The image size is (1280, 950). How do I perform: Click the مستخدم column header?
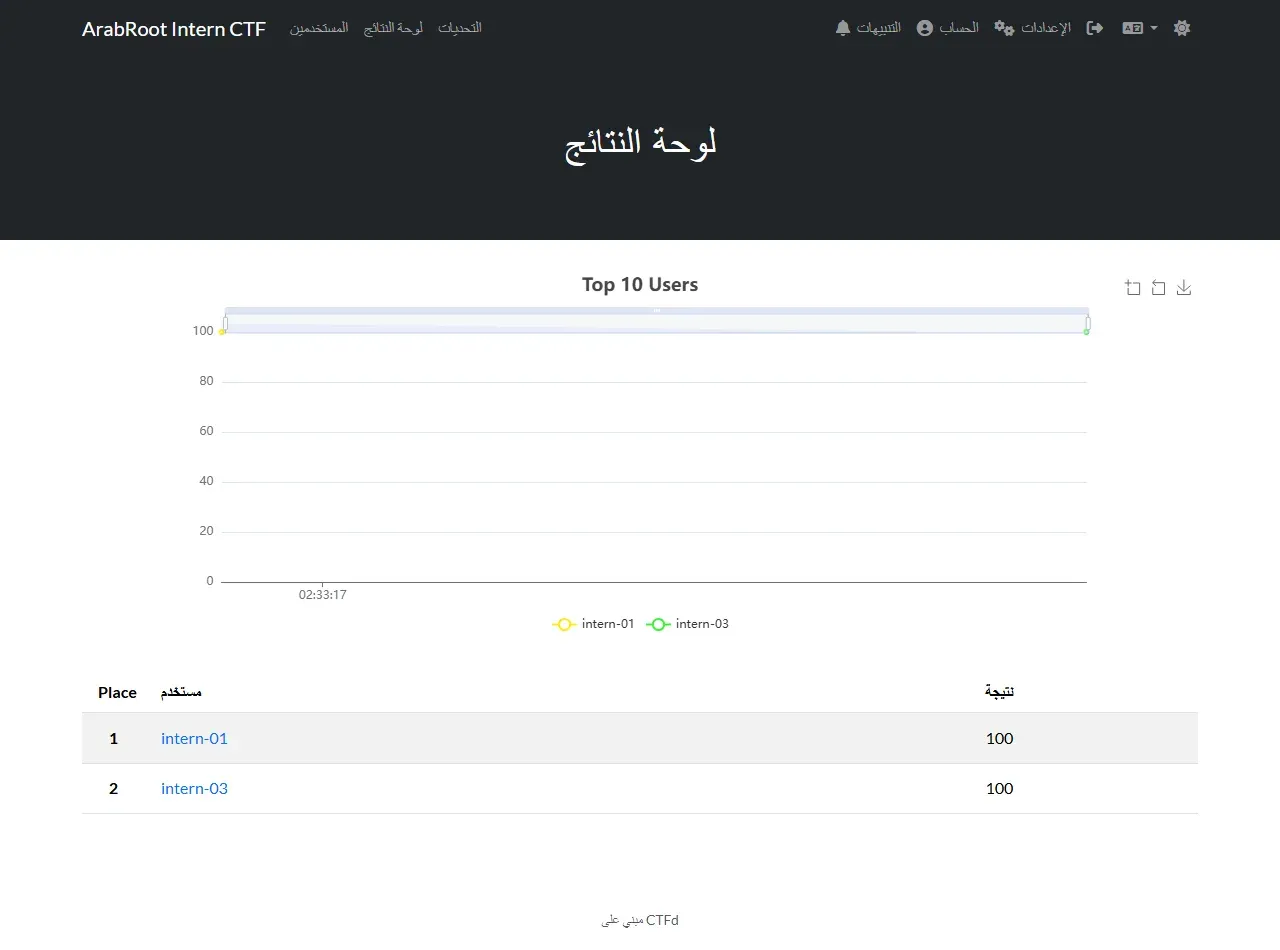pyautogui.click(x=182, y=692)
